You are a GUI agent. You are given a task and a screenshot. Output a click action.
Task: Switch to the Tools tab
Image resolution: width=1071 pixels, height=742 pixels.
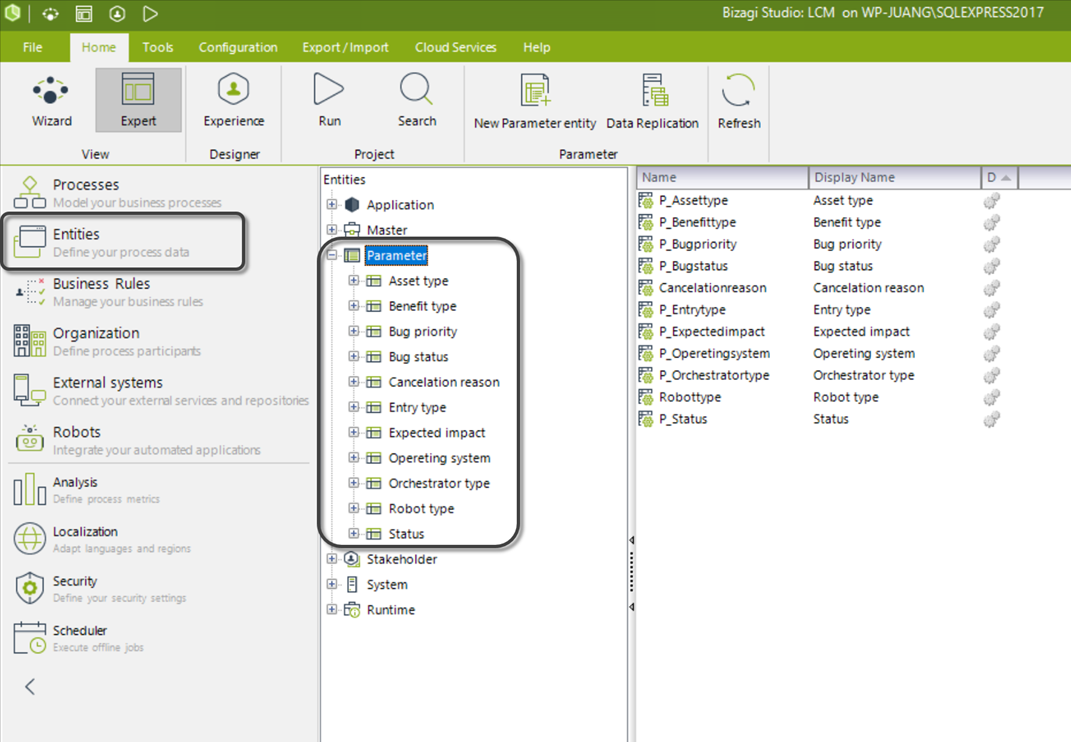coord(158,47)
